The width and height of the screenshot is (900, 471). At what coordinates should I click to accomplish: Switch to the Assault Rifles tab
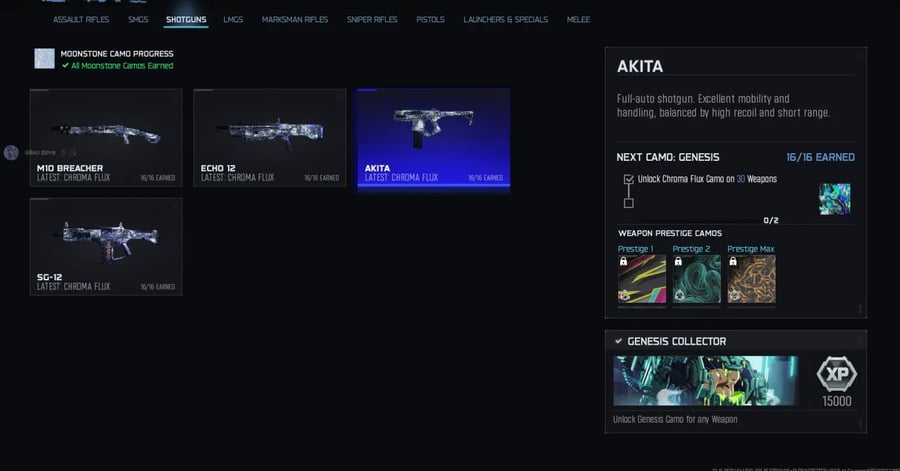click(x=81, y=20)
